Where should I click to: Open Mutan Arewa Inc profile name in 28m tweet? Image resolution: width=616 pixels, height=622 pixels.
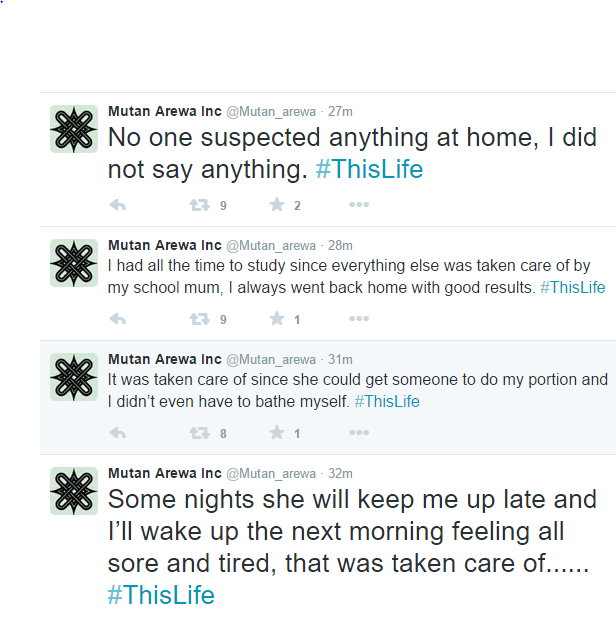[x=164, y=245]
